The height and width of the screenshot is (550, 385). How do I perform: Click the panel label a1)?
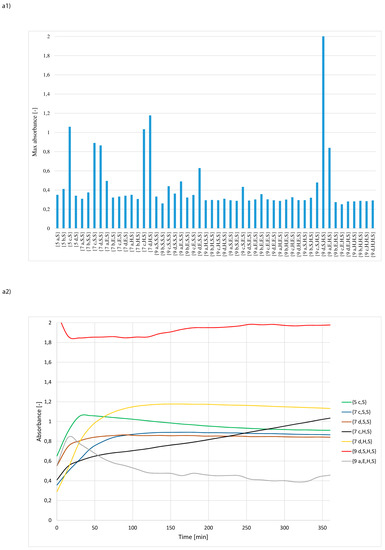click(x=6, y=5)
